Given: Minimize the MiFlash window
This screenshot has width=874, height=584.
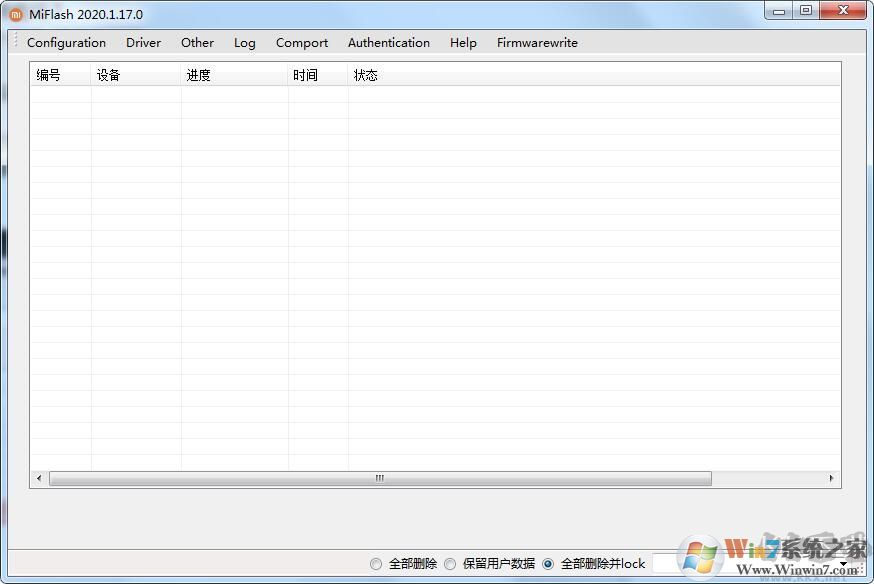Looking at the screenshot, I should (x=777, y=12).
